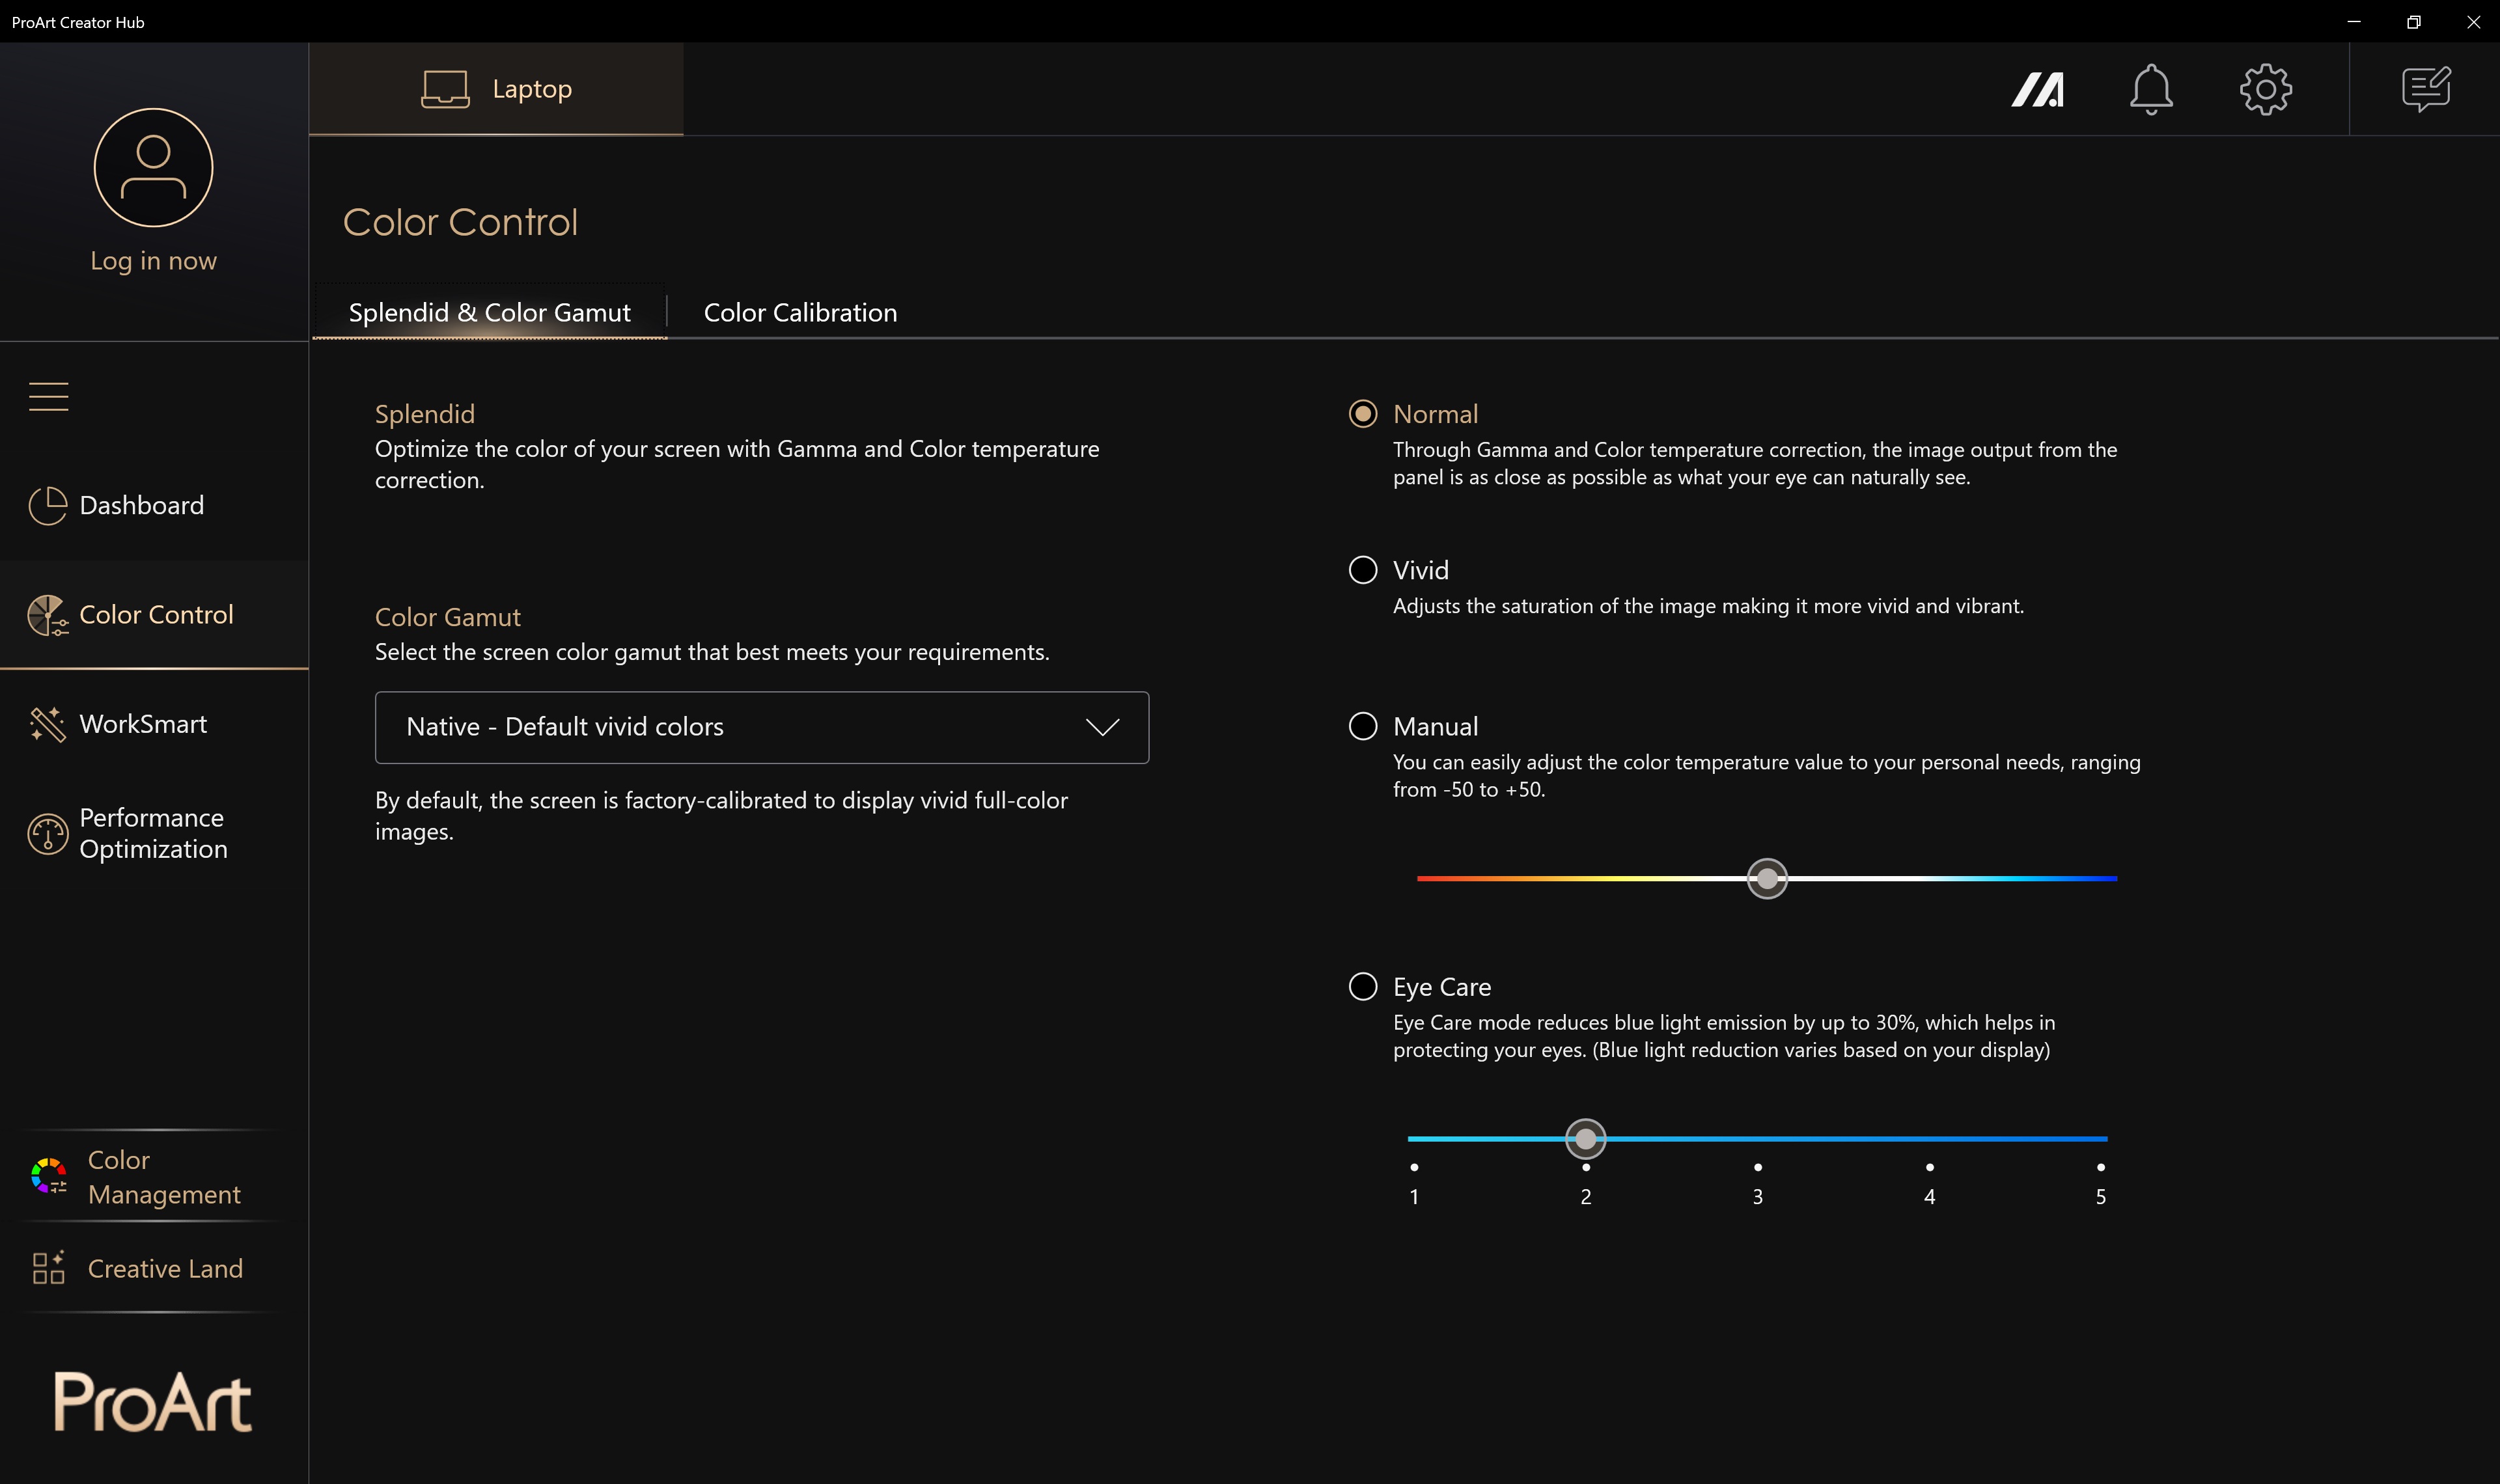Click the Log in now link
This screenshot has height=1484, width=2500.
pos(153,261)
